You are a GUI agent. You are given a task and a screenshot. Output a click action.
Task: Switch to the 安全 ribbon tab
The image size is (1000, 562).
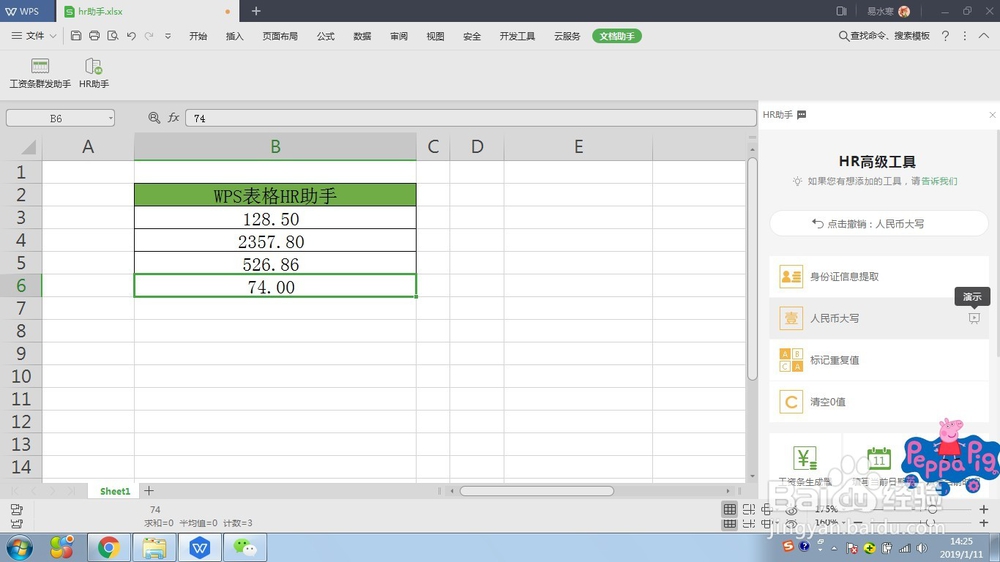pos(472,36)
